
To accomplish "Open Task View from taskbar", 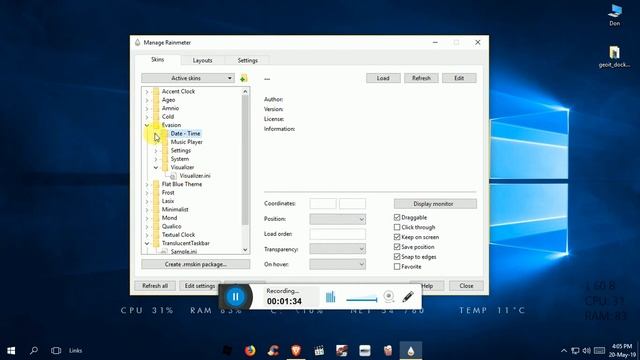I will (x=56, y=351).
